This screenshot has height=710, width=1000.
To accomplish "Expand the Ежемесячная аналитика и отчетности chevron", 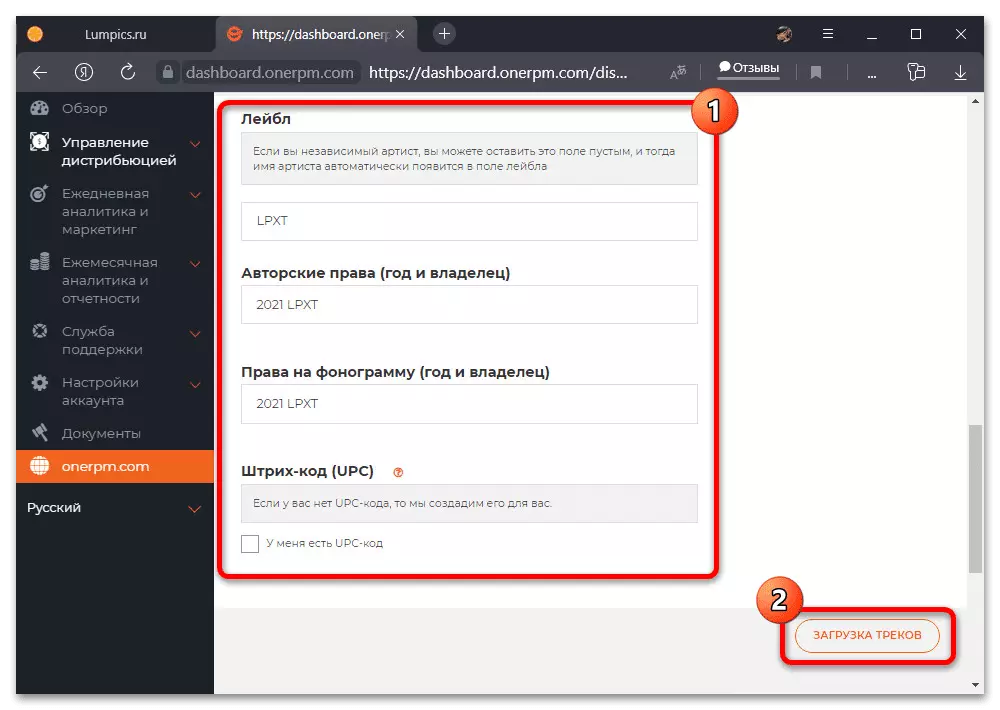I will pos(195,263).
